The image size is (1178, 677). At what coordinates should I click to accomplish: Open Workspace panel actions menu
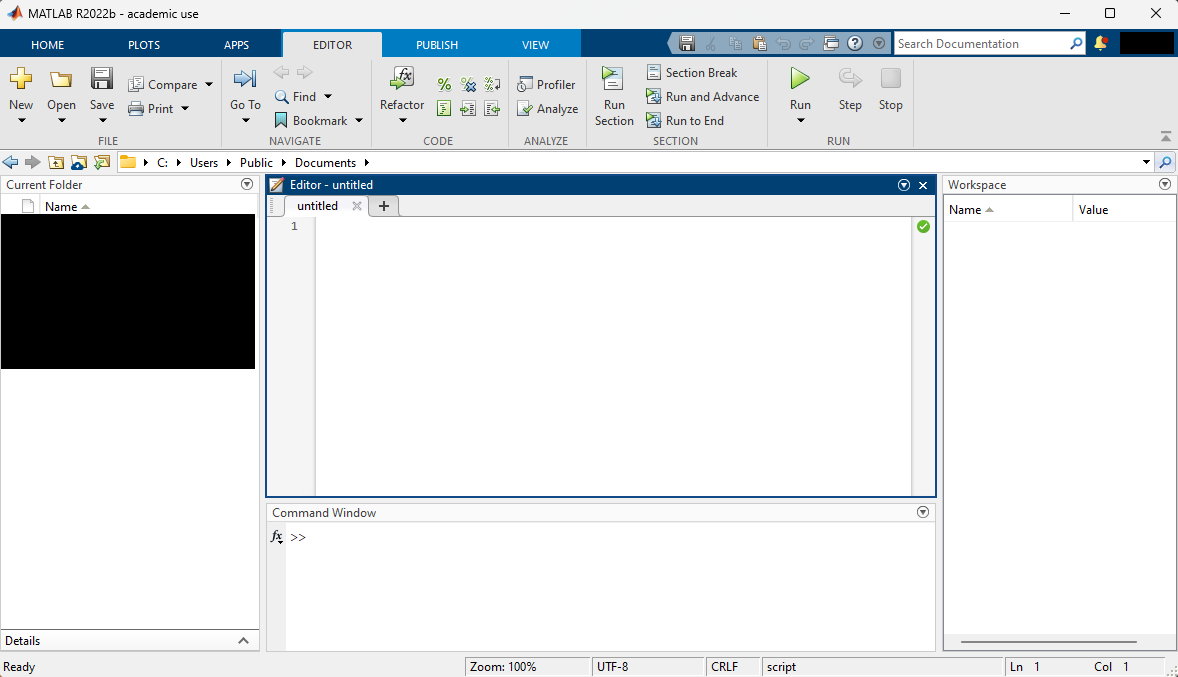(1164, 184)
